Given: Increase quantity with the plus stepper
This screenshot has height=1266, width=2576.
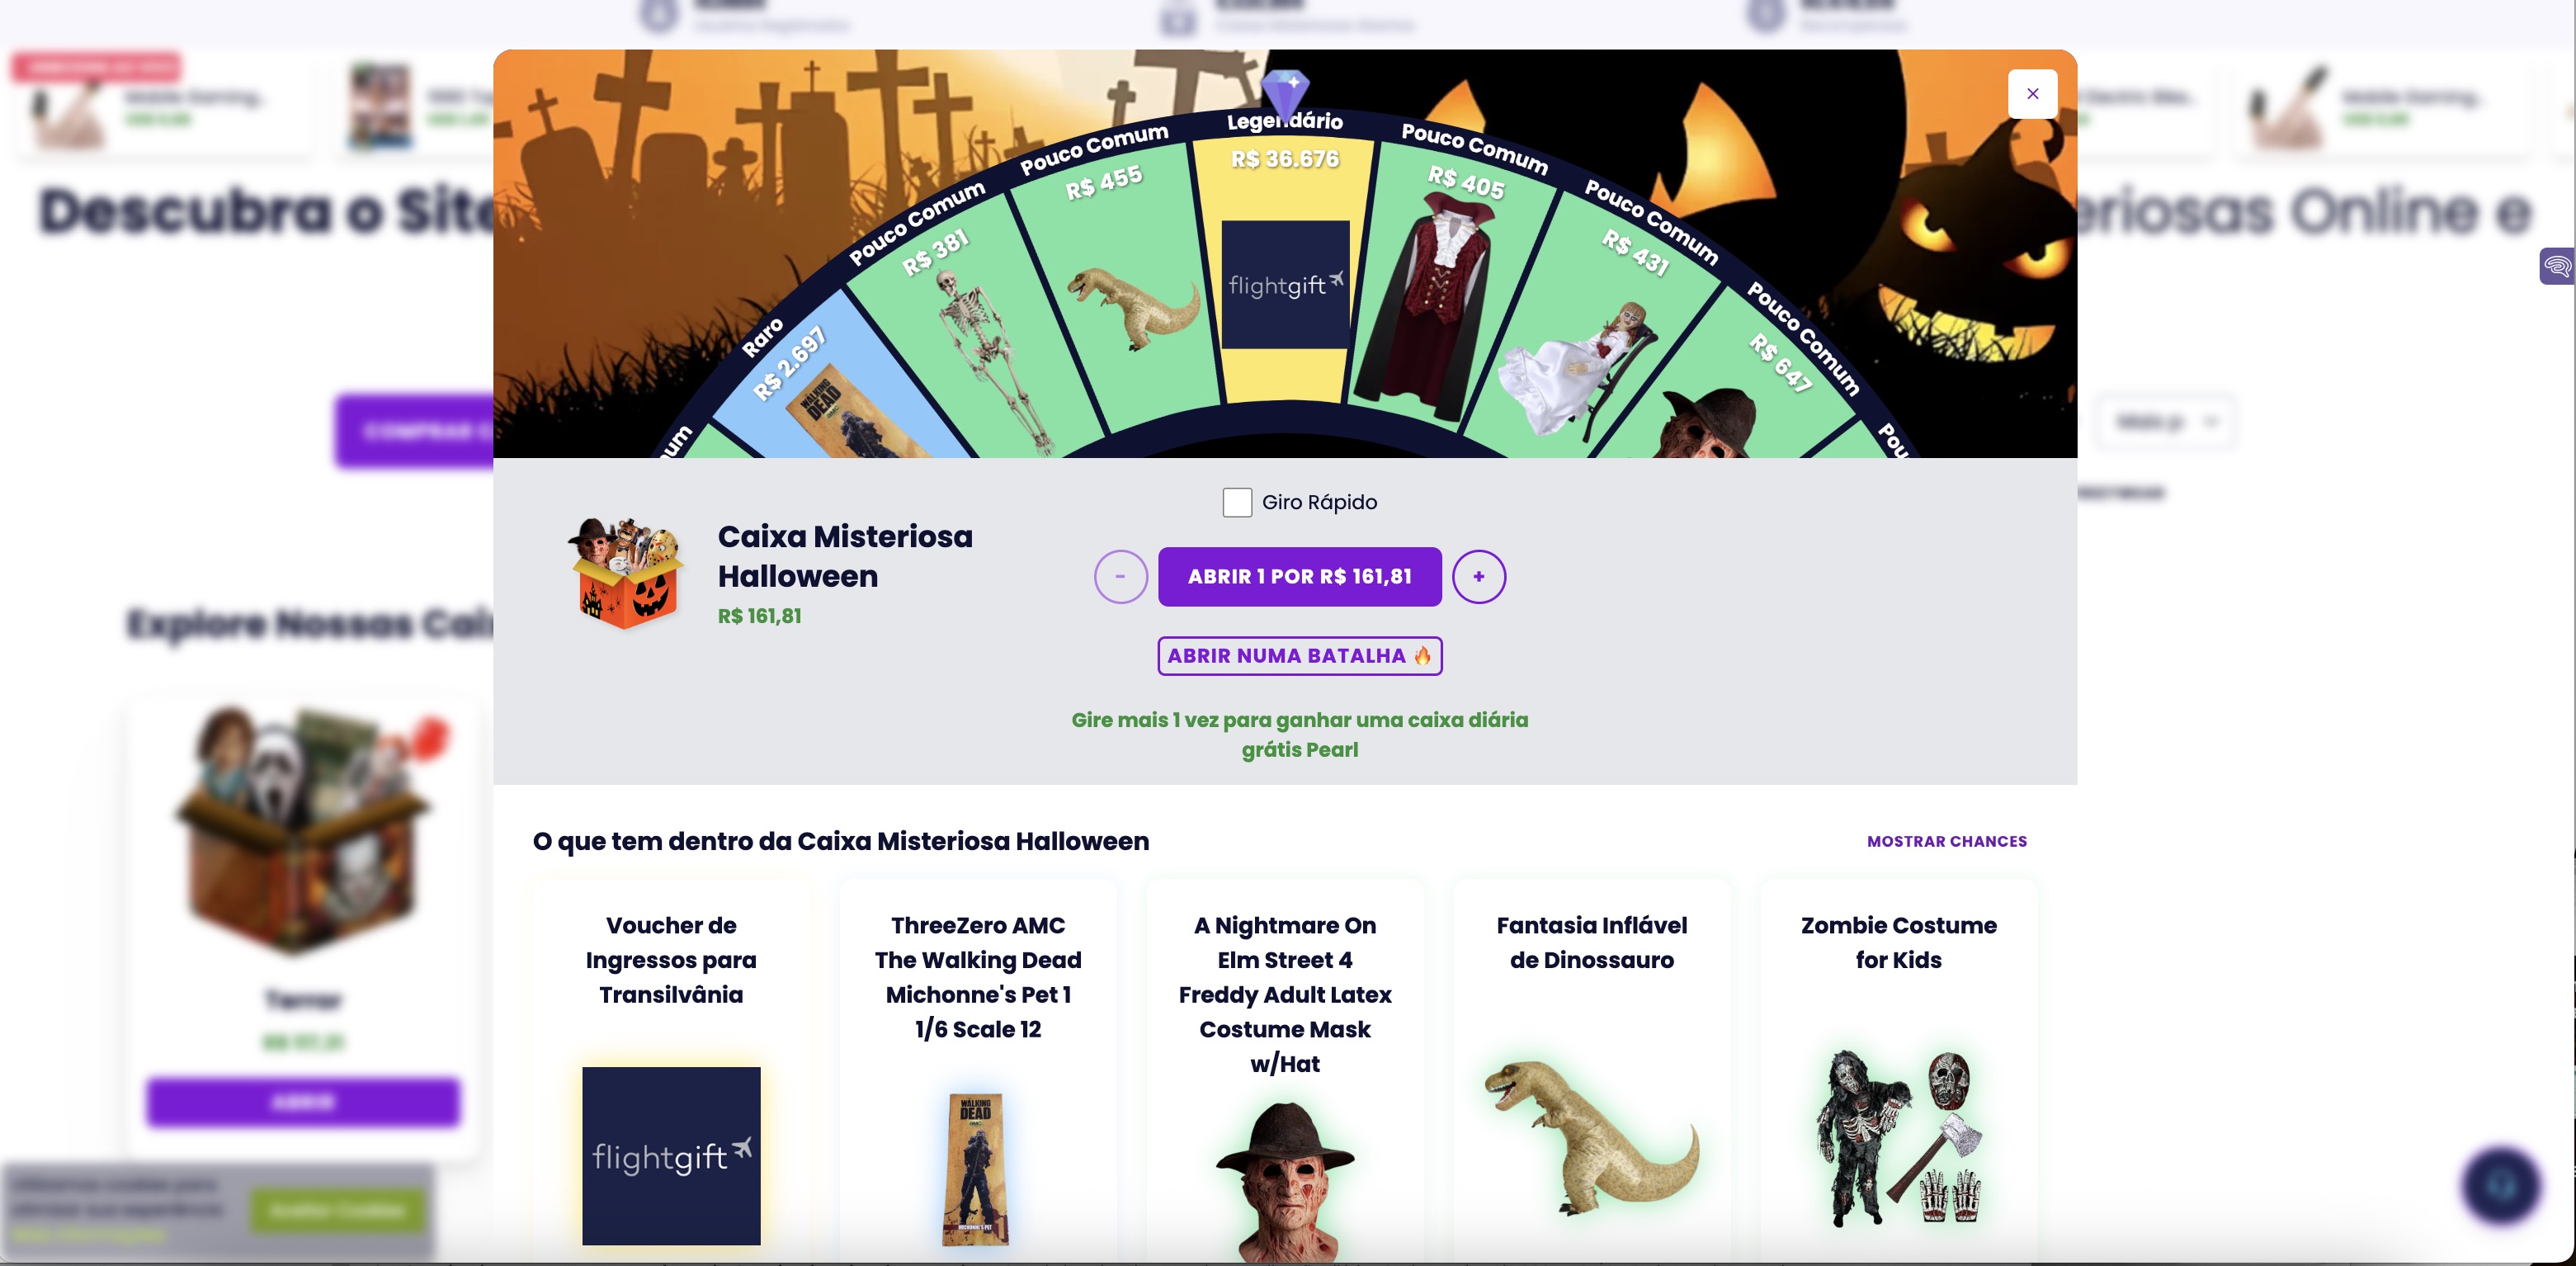Looking at the screenshot, I should [1479, 576].
